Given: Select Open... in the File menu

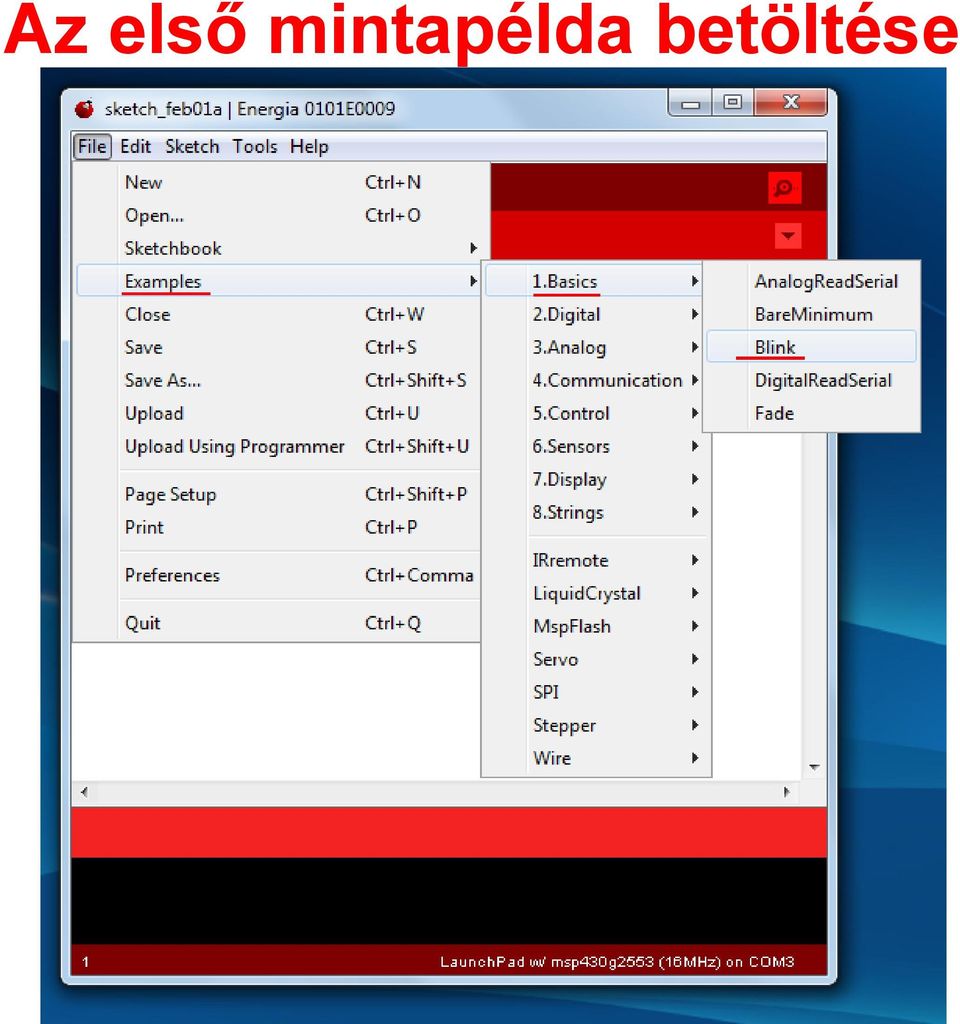Looking at the screenshot, I should 278,216.
